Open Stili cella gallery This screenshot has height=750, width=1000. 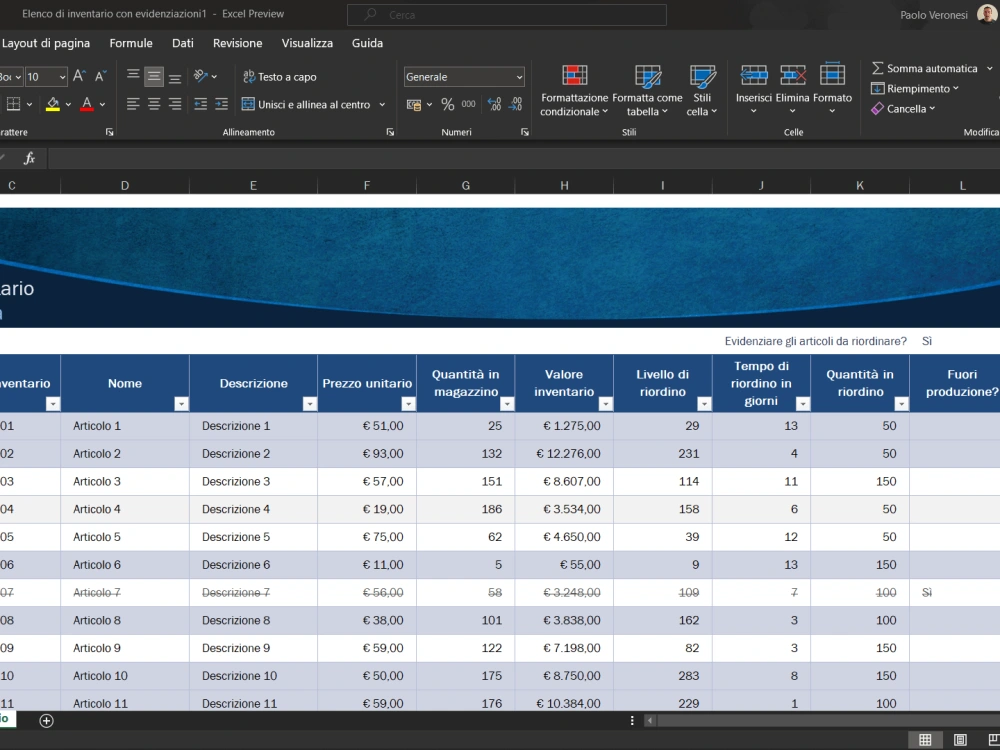tap(702, 91)
